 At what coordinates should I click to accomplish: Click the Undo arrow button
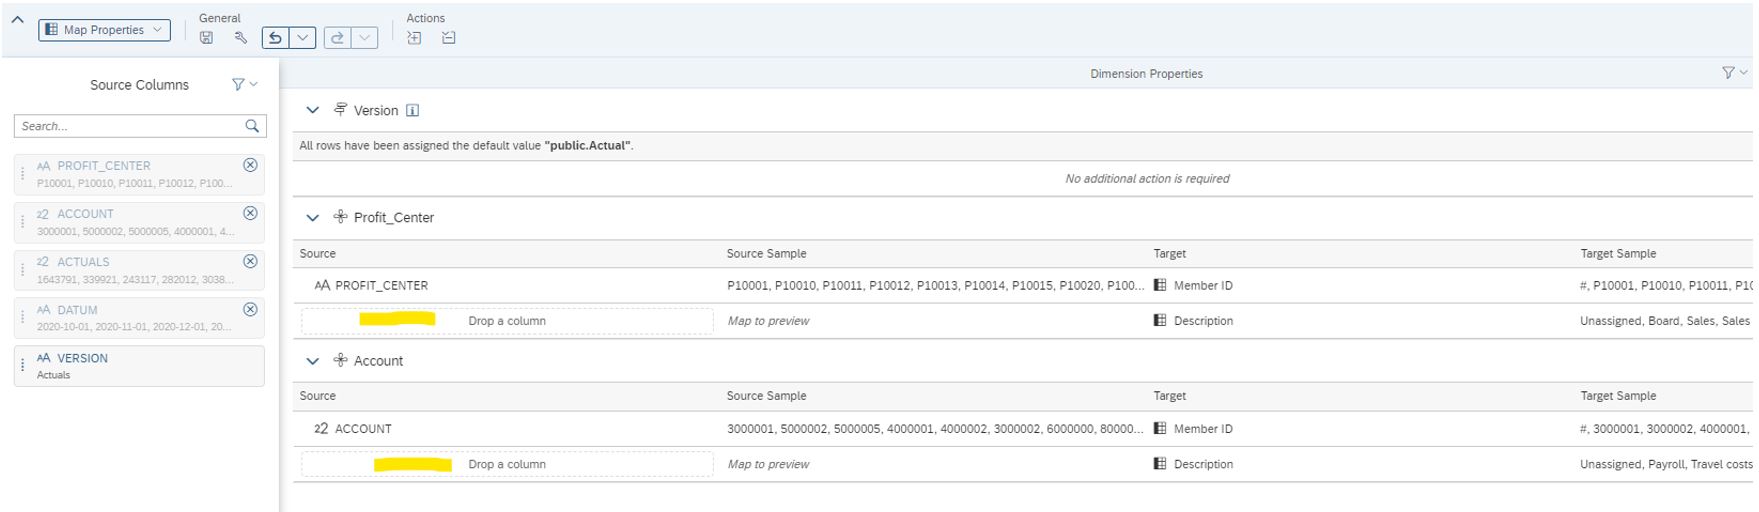pyautogui.click(x=275, y=38)
